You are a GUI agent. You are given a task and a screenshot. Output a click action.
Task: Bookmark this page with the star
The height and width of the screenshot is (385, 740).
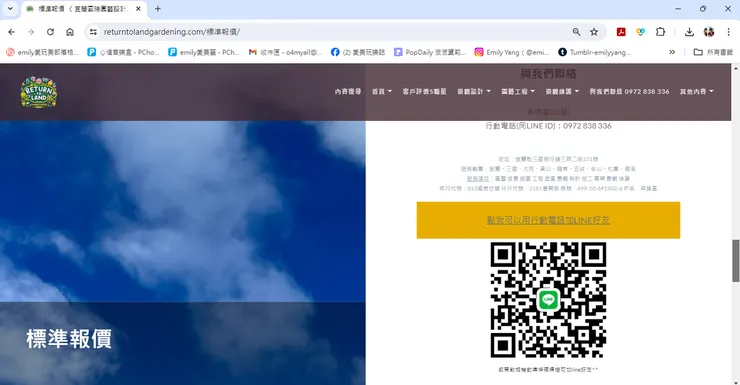[x=594, y=32]
